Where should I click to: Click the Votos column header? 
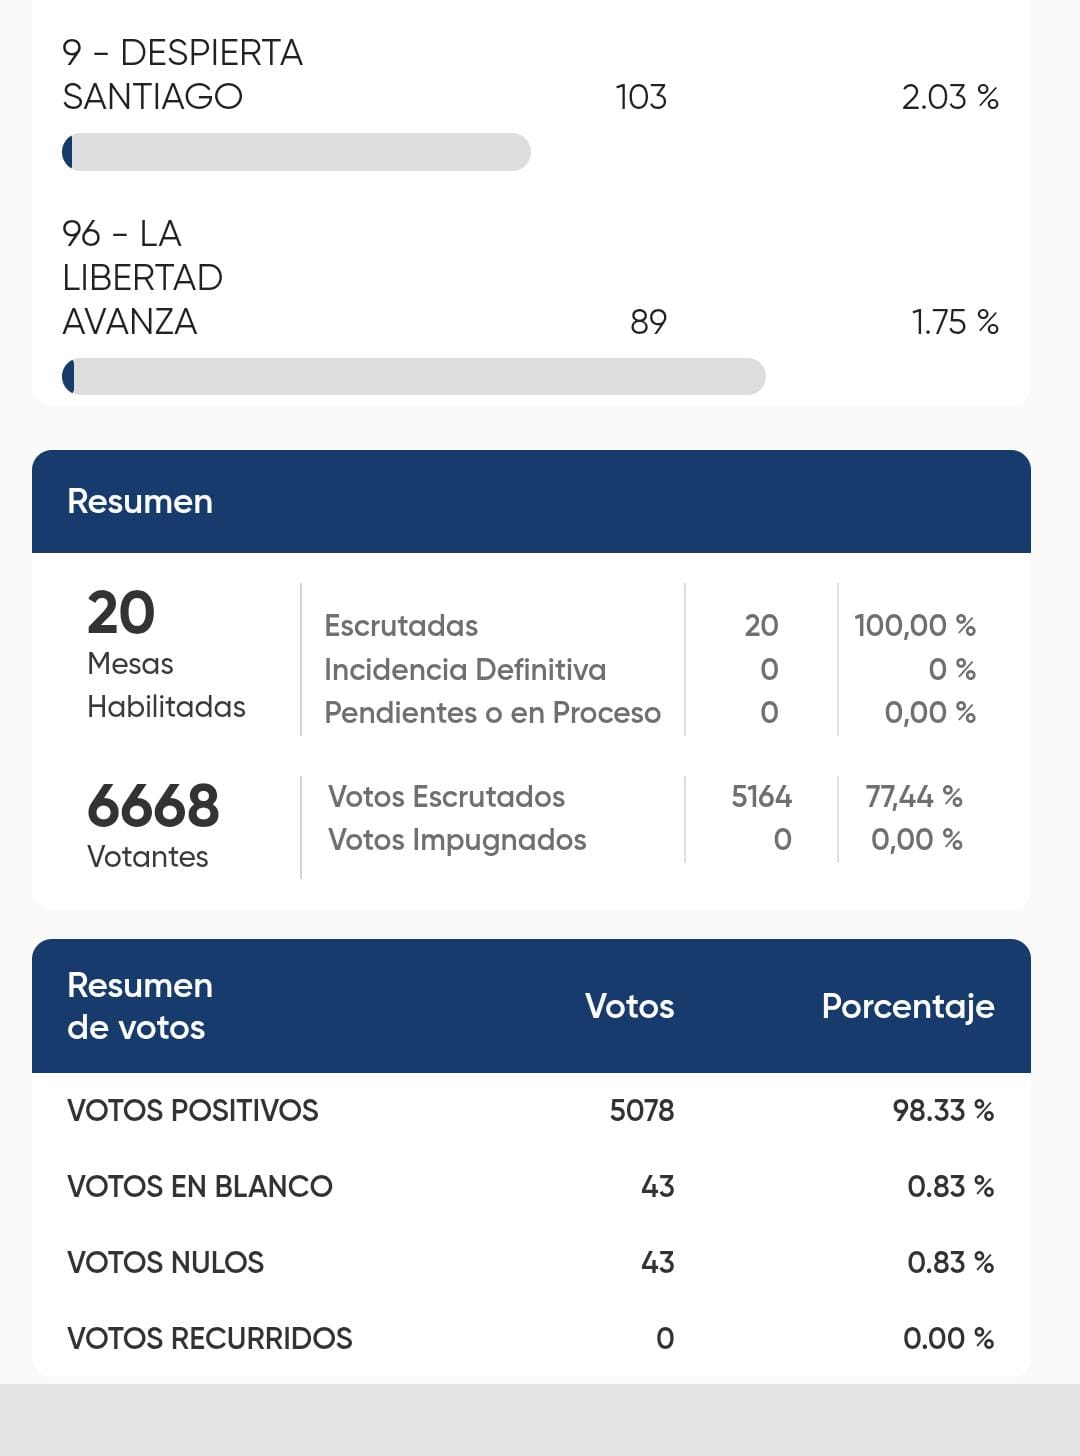(629, 1006)
